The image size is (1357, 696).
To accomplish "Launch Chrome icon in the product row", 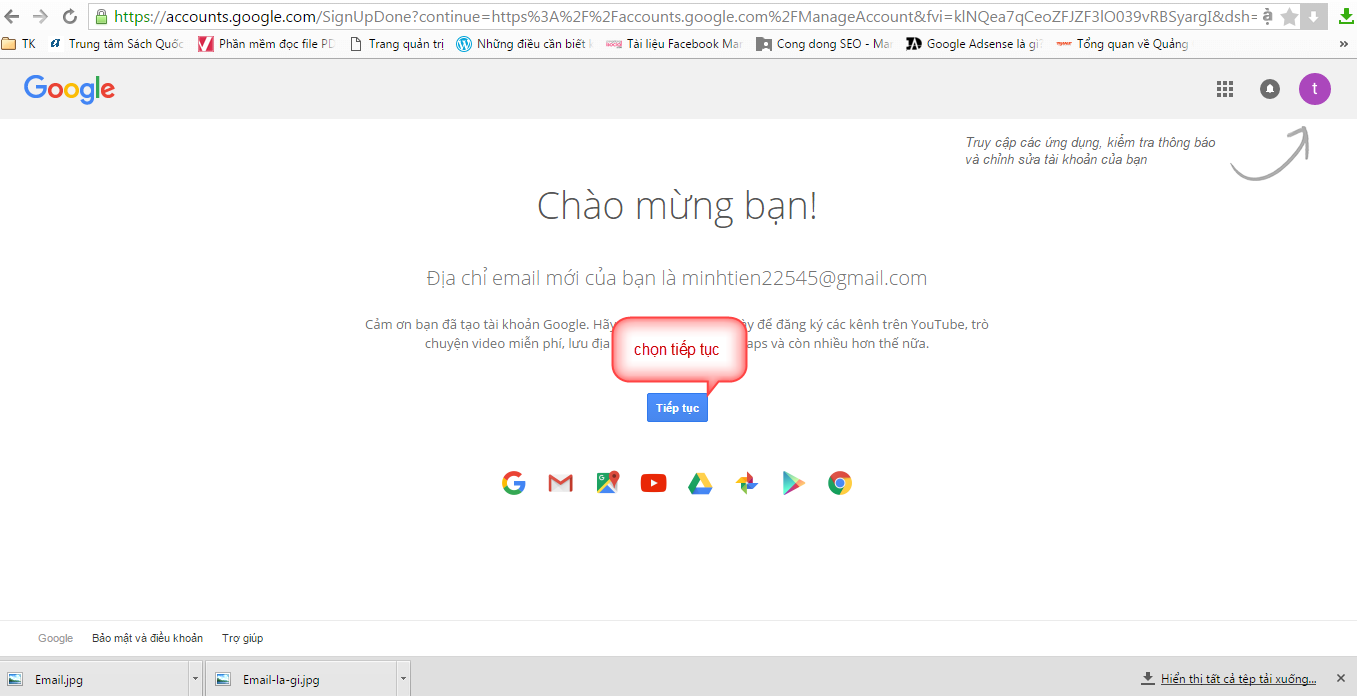I will point(840,483).
